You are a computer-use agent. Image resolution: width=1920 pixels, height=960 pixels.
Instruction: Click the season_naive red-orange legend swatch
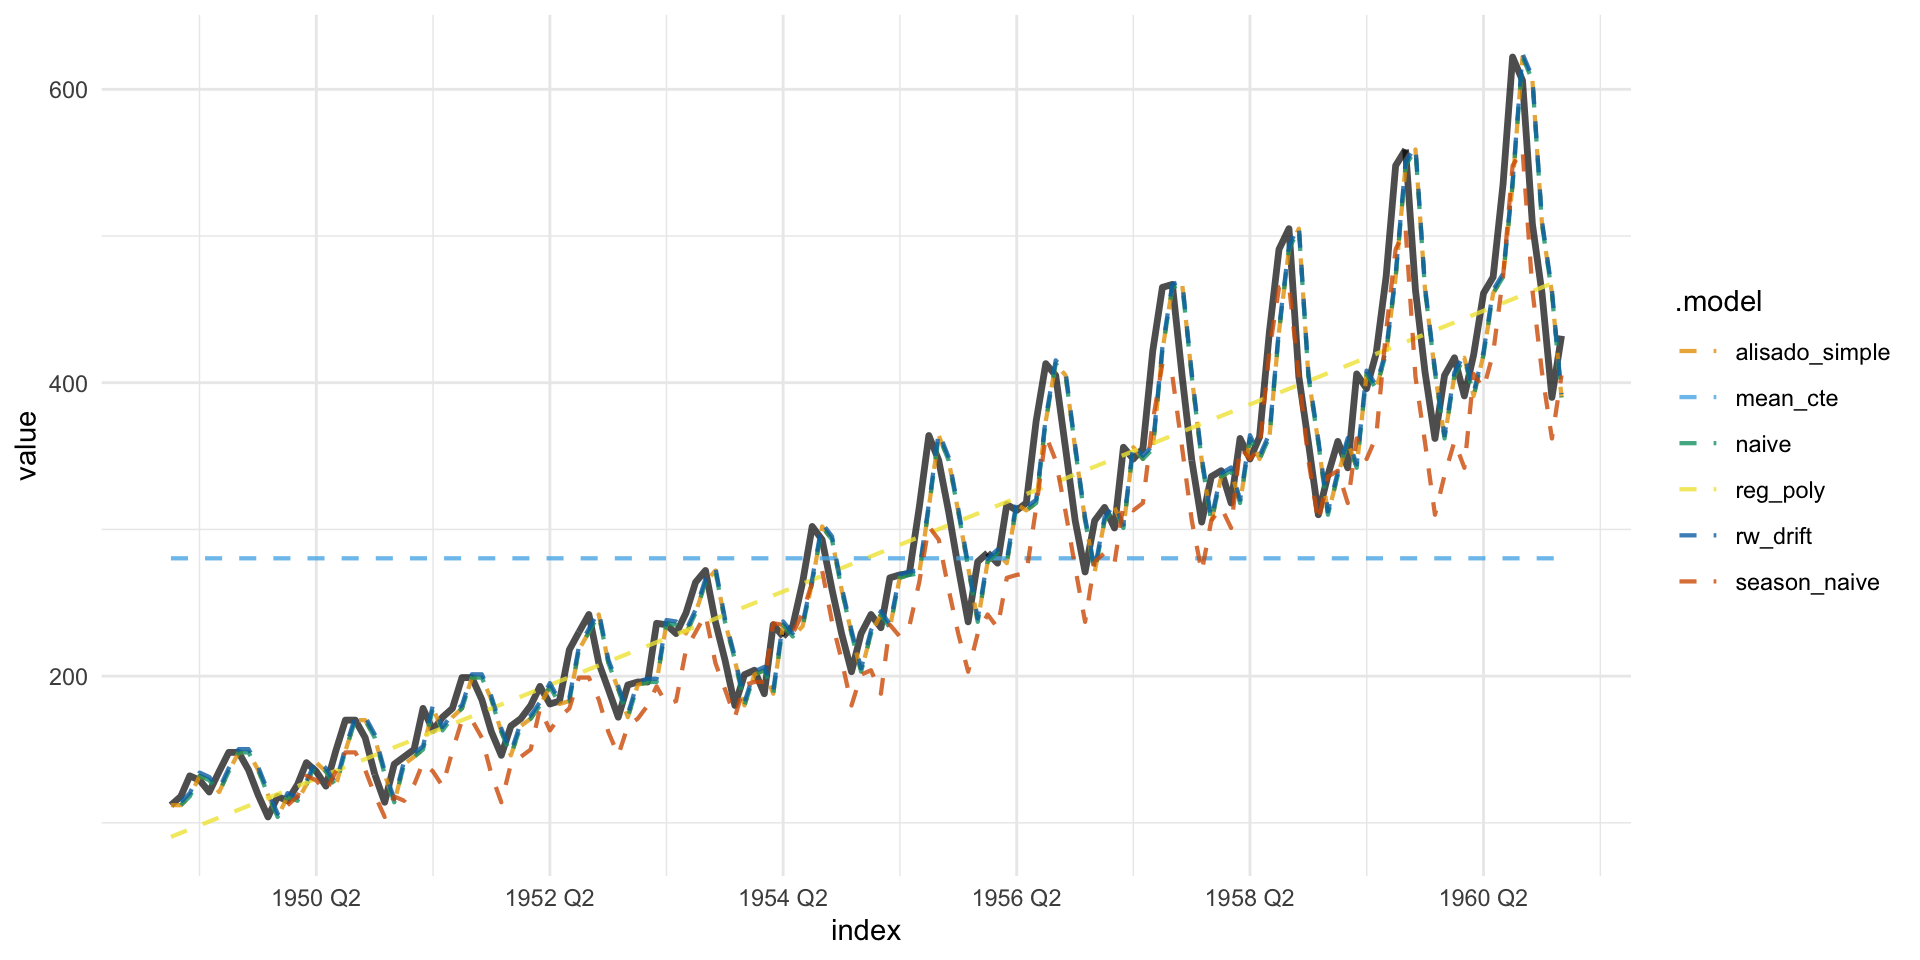tap(1698, 582)
